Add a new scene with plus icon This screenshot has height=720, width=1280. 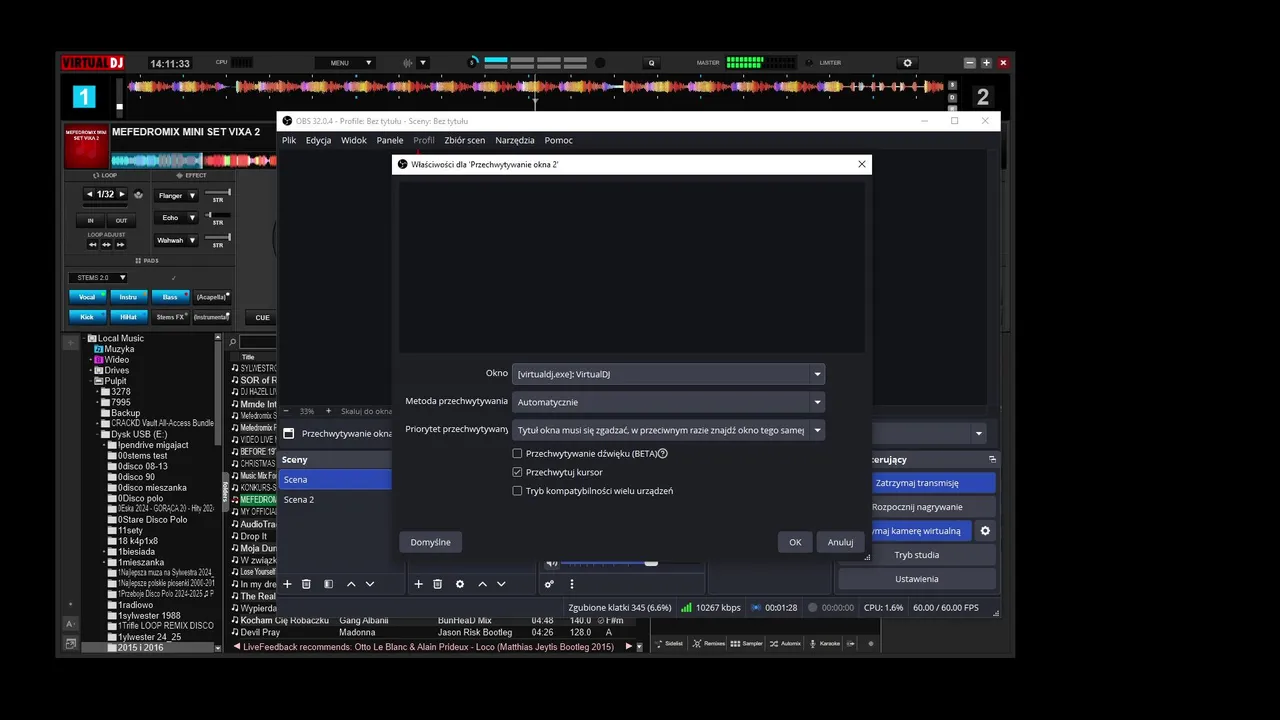[x=287, y=584]
